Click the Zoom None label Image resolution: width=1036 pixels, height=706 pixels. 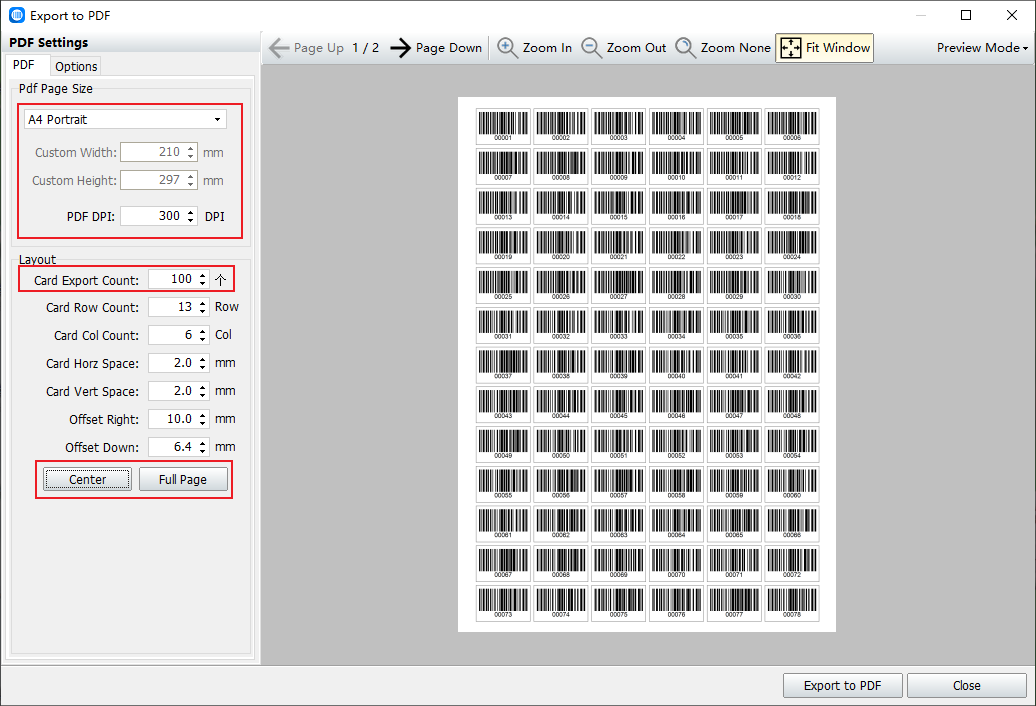(735, 48)
